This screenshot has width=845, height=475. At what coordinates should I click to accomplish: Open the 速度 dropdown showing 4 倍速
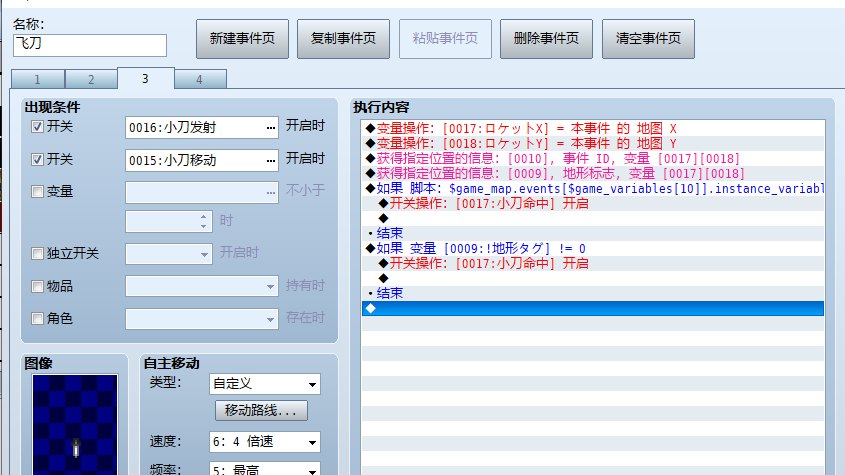[x=265, y=442]
